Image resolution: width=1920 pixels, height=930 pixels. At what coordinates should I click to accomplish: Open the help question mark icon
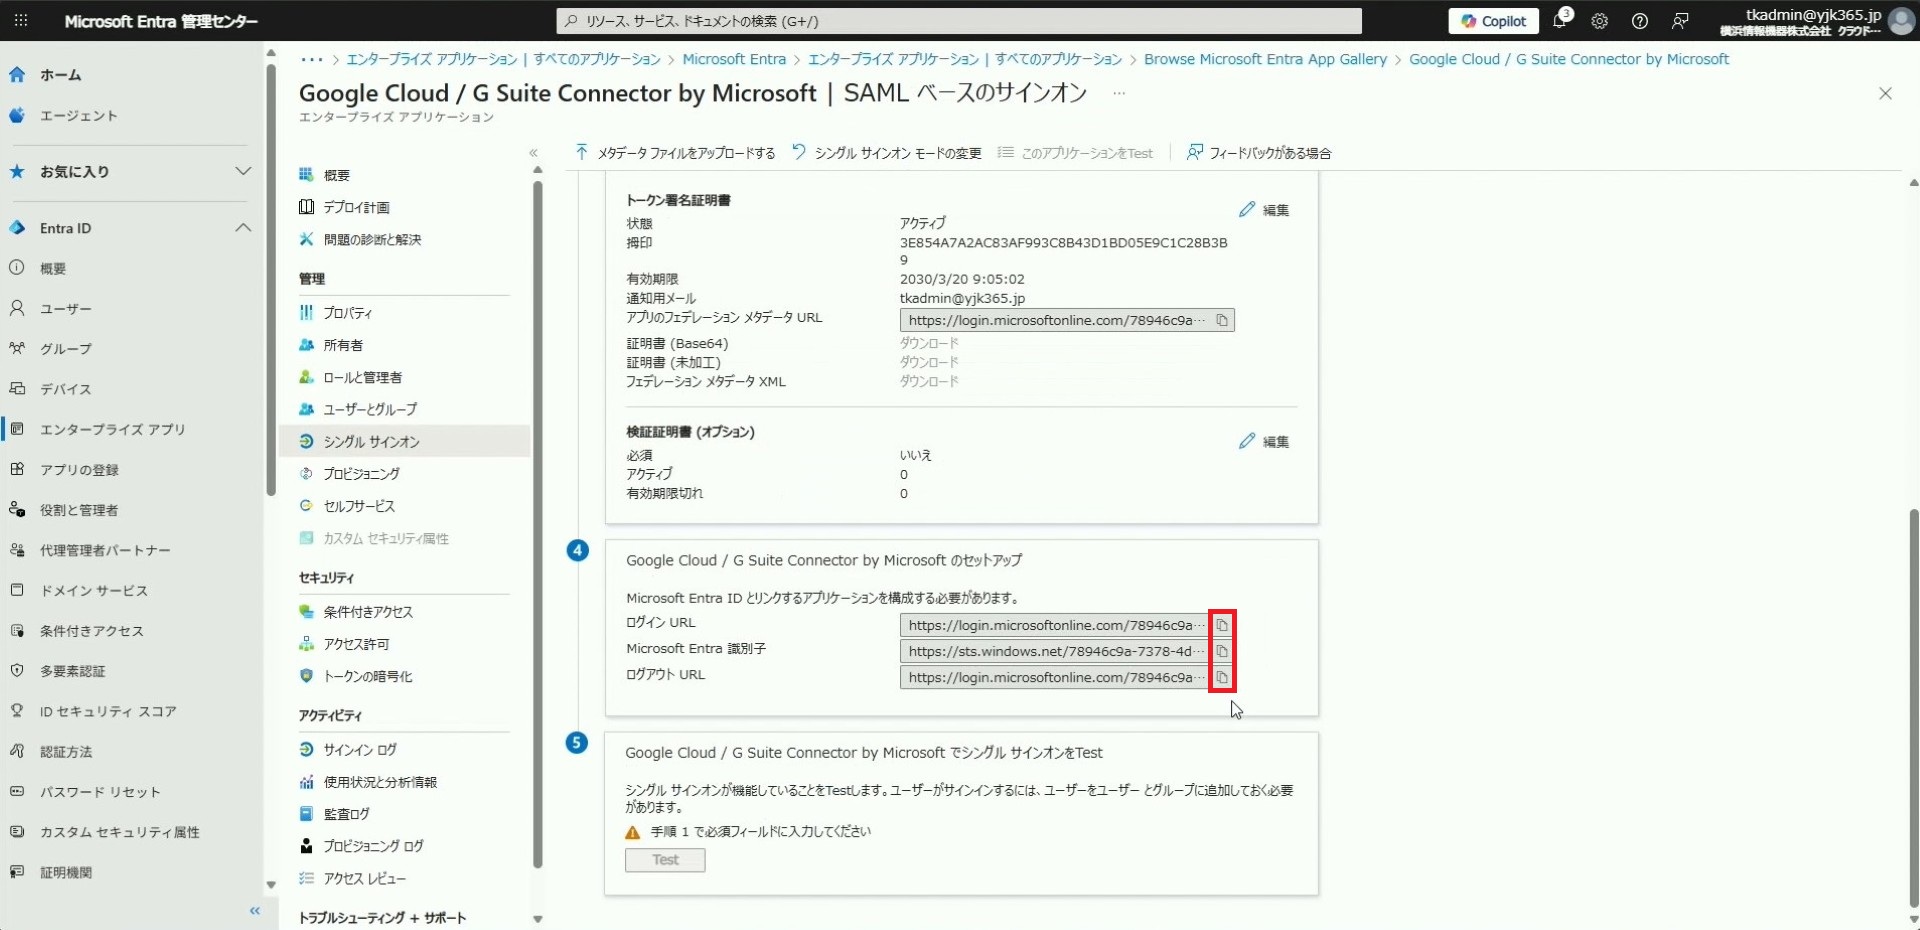click(x=1639, y=21)
